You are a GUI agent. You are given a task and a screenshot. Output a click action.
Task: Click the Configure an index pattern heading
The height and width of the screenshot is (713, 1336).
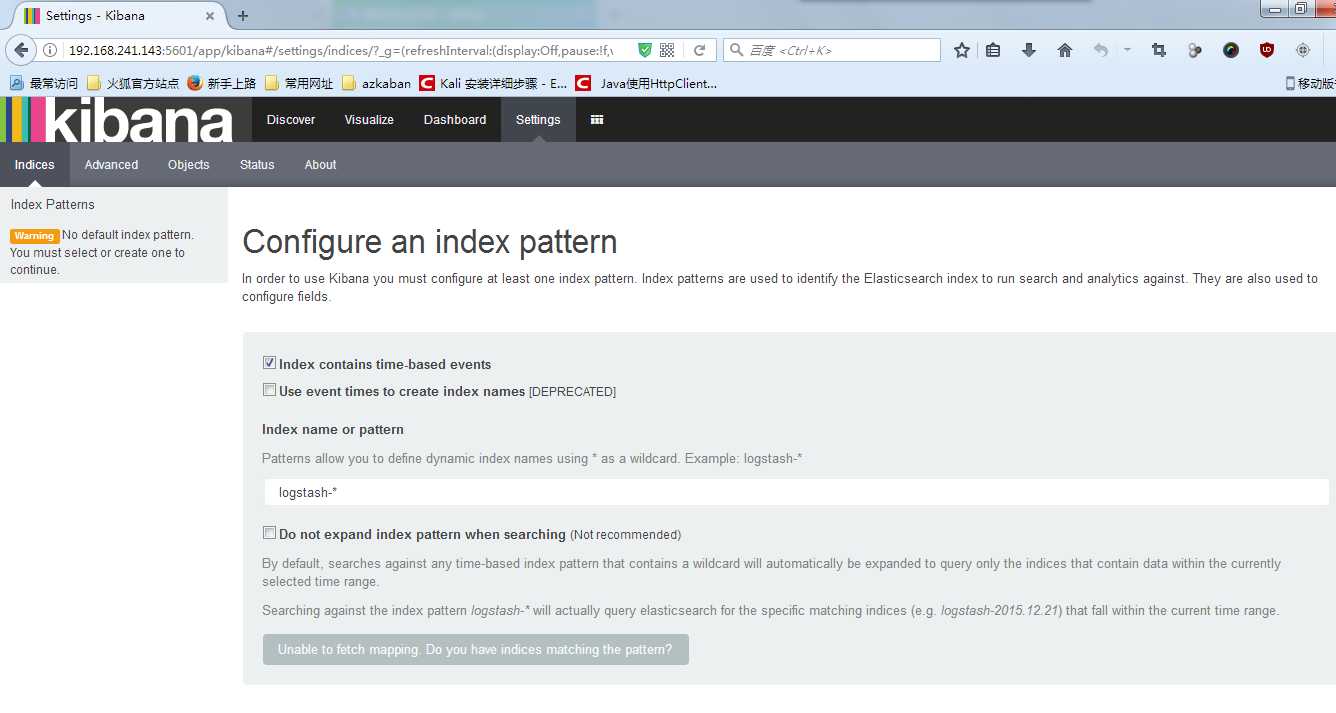430,242
